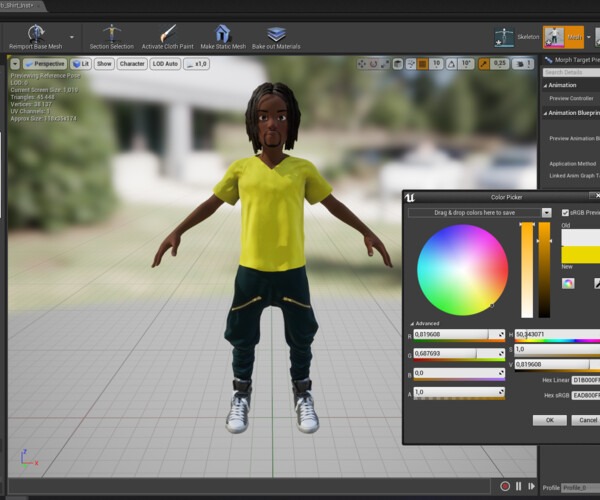Viewport: 600px width, 500px height.
Task: Click the Old color swatch
Action: tap(580, 238)
